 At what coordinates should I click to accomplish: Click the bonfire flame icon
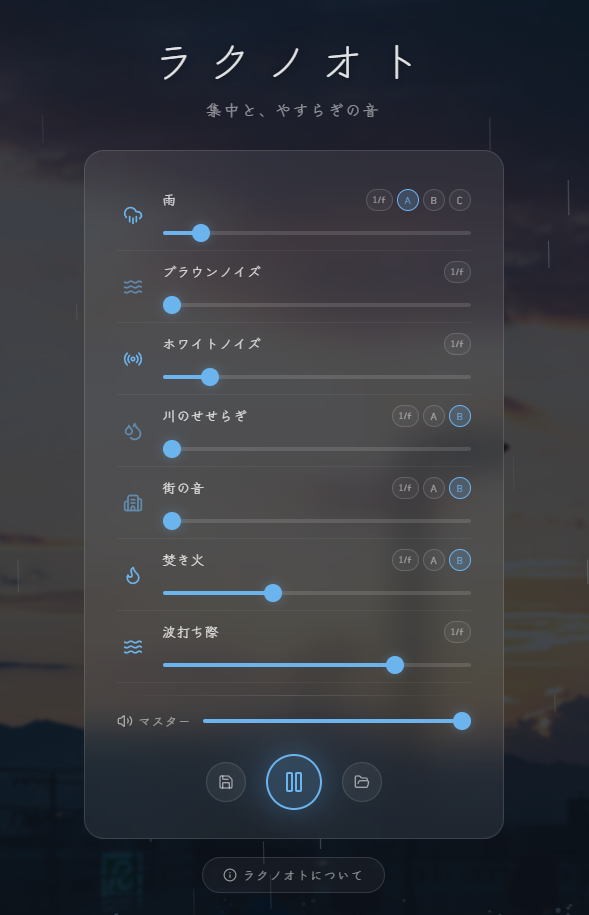[133, 575]
